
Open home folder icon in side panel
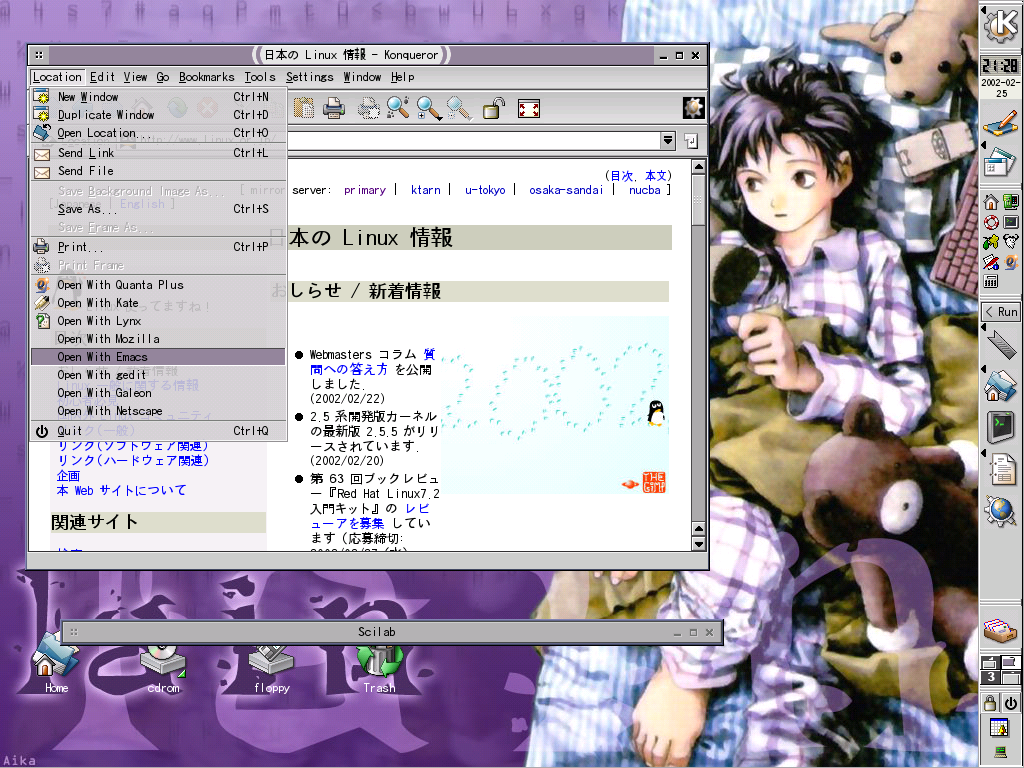(x=1000, y=386)
